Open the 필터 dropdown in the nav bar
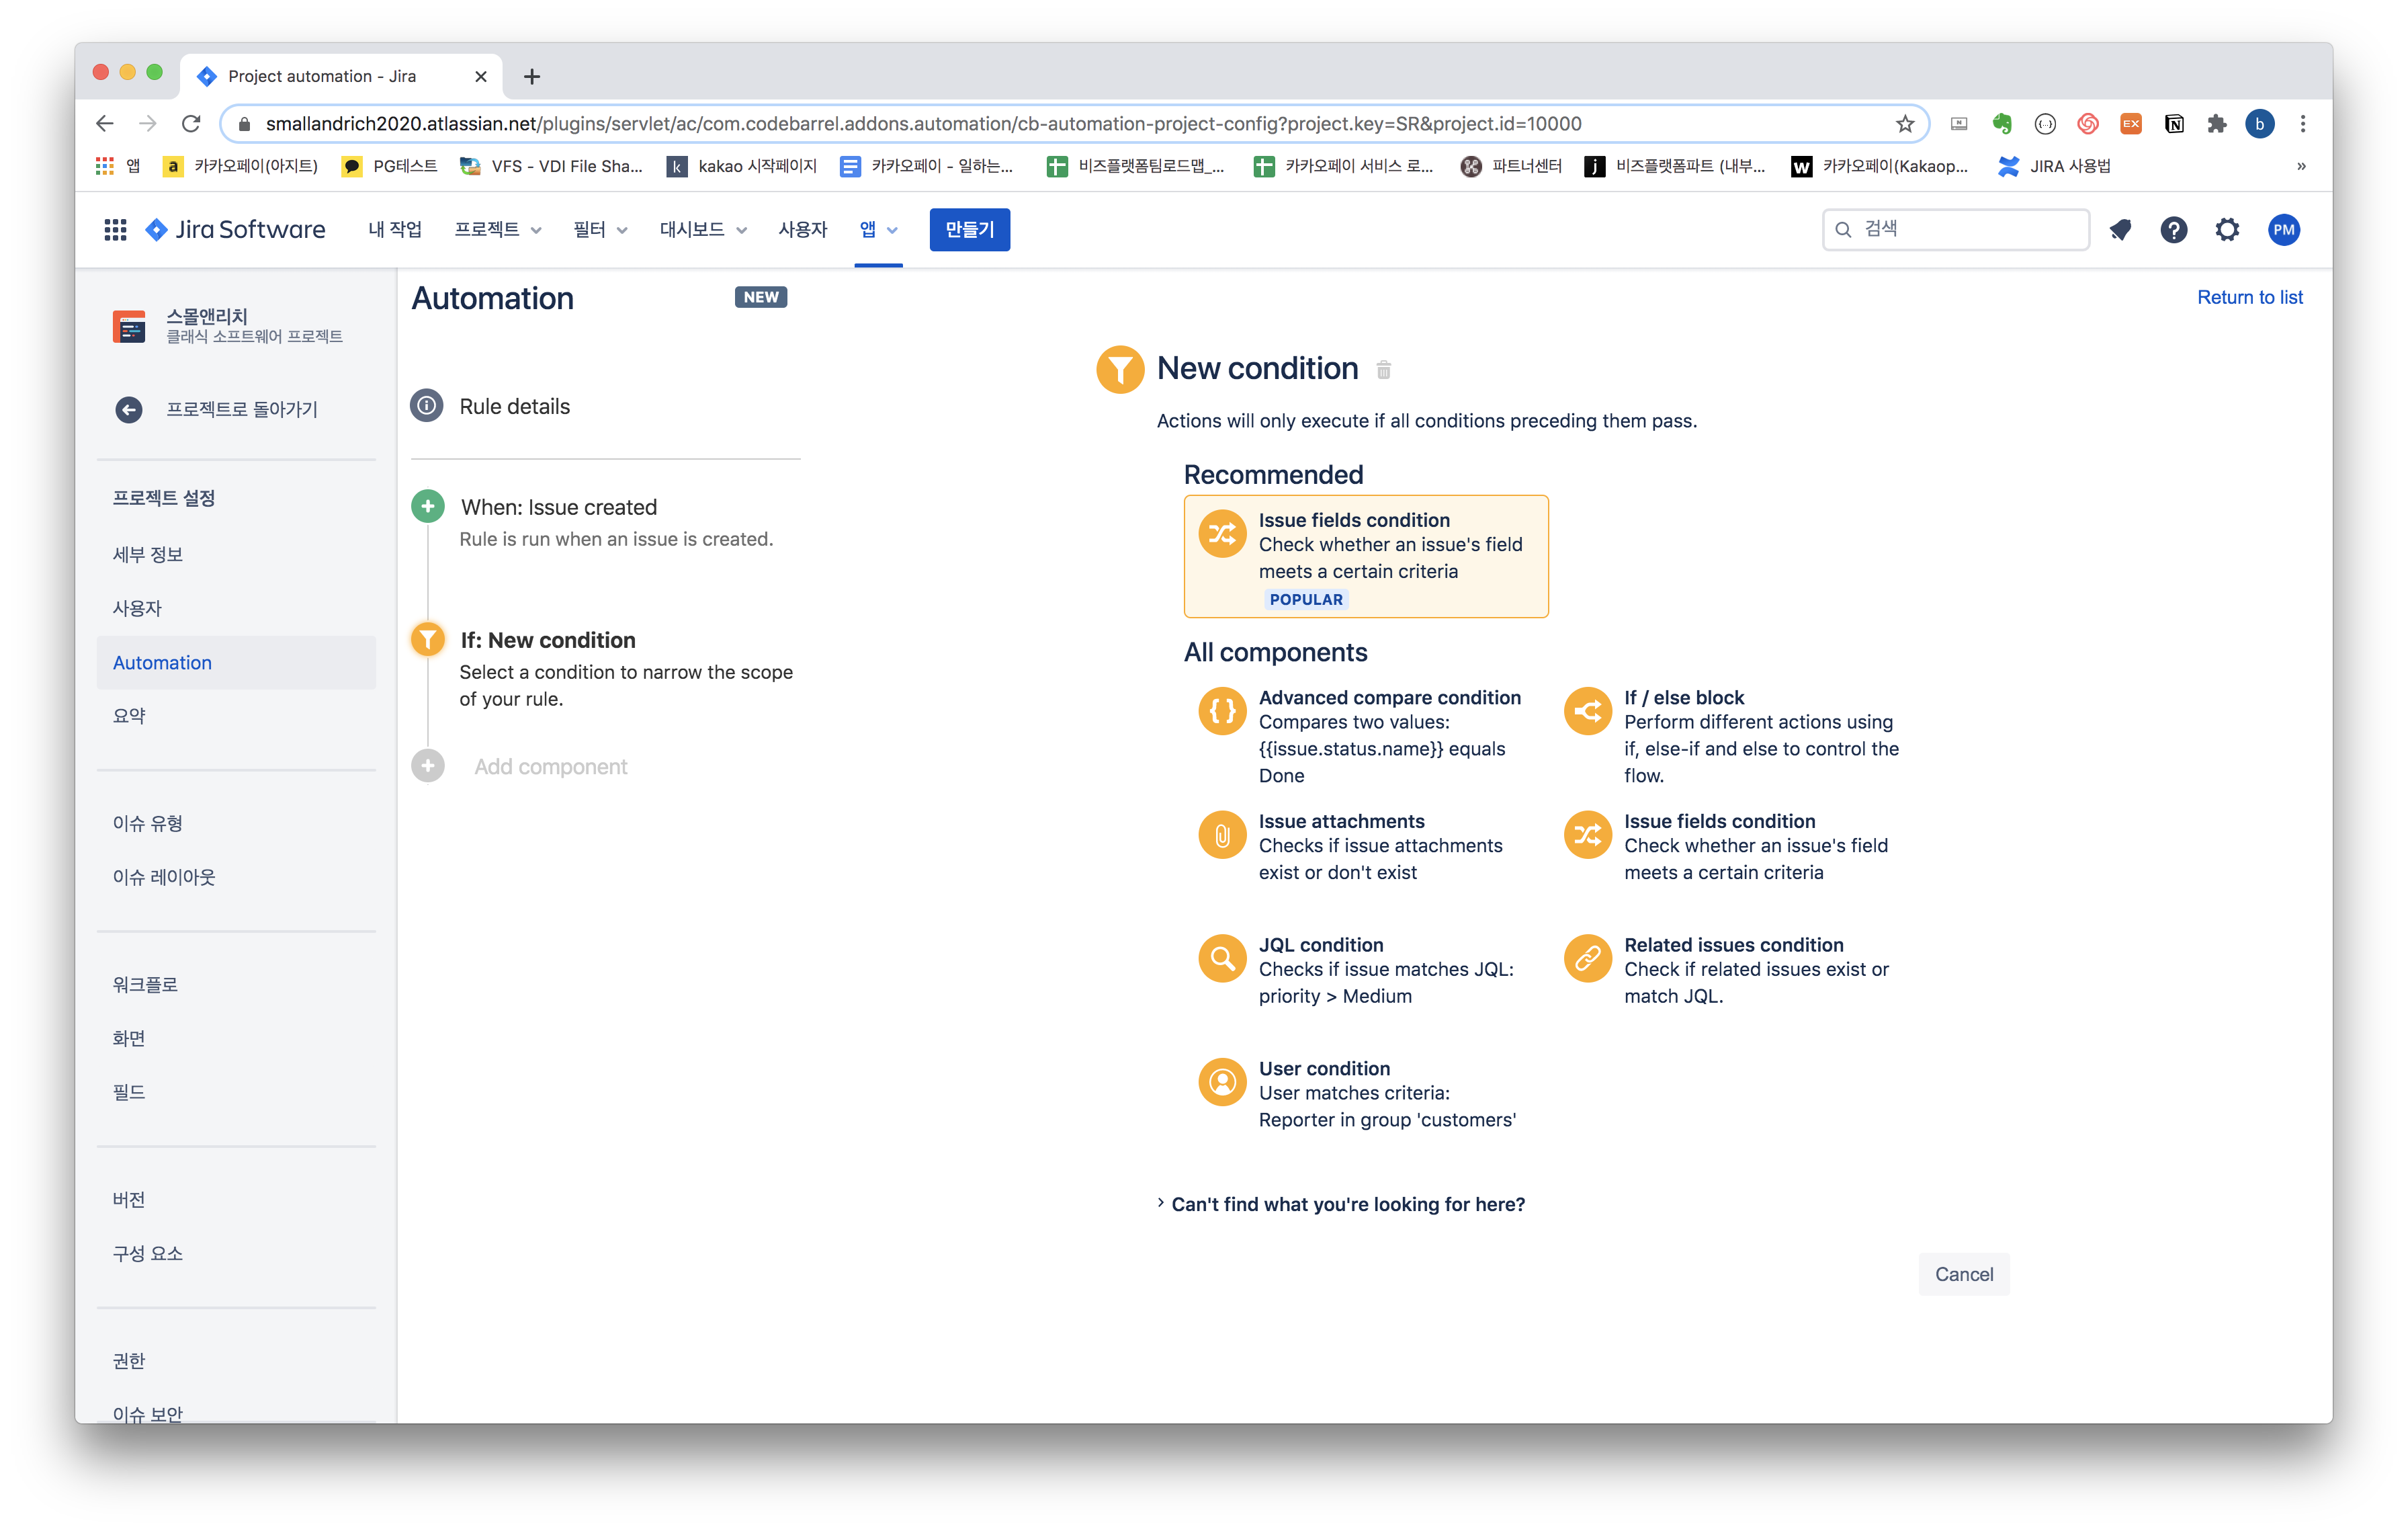Viewport: 2408px width, 1531px height. point(599,230)
